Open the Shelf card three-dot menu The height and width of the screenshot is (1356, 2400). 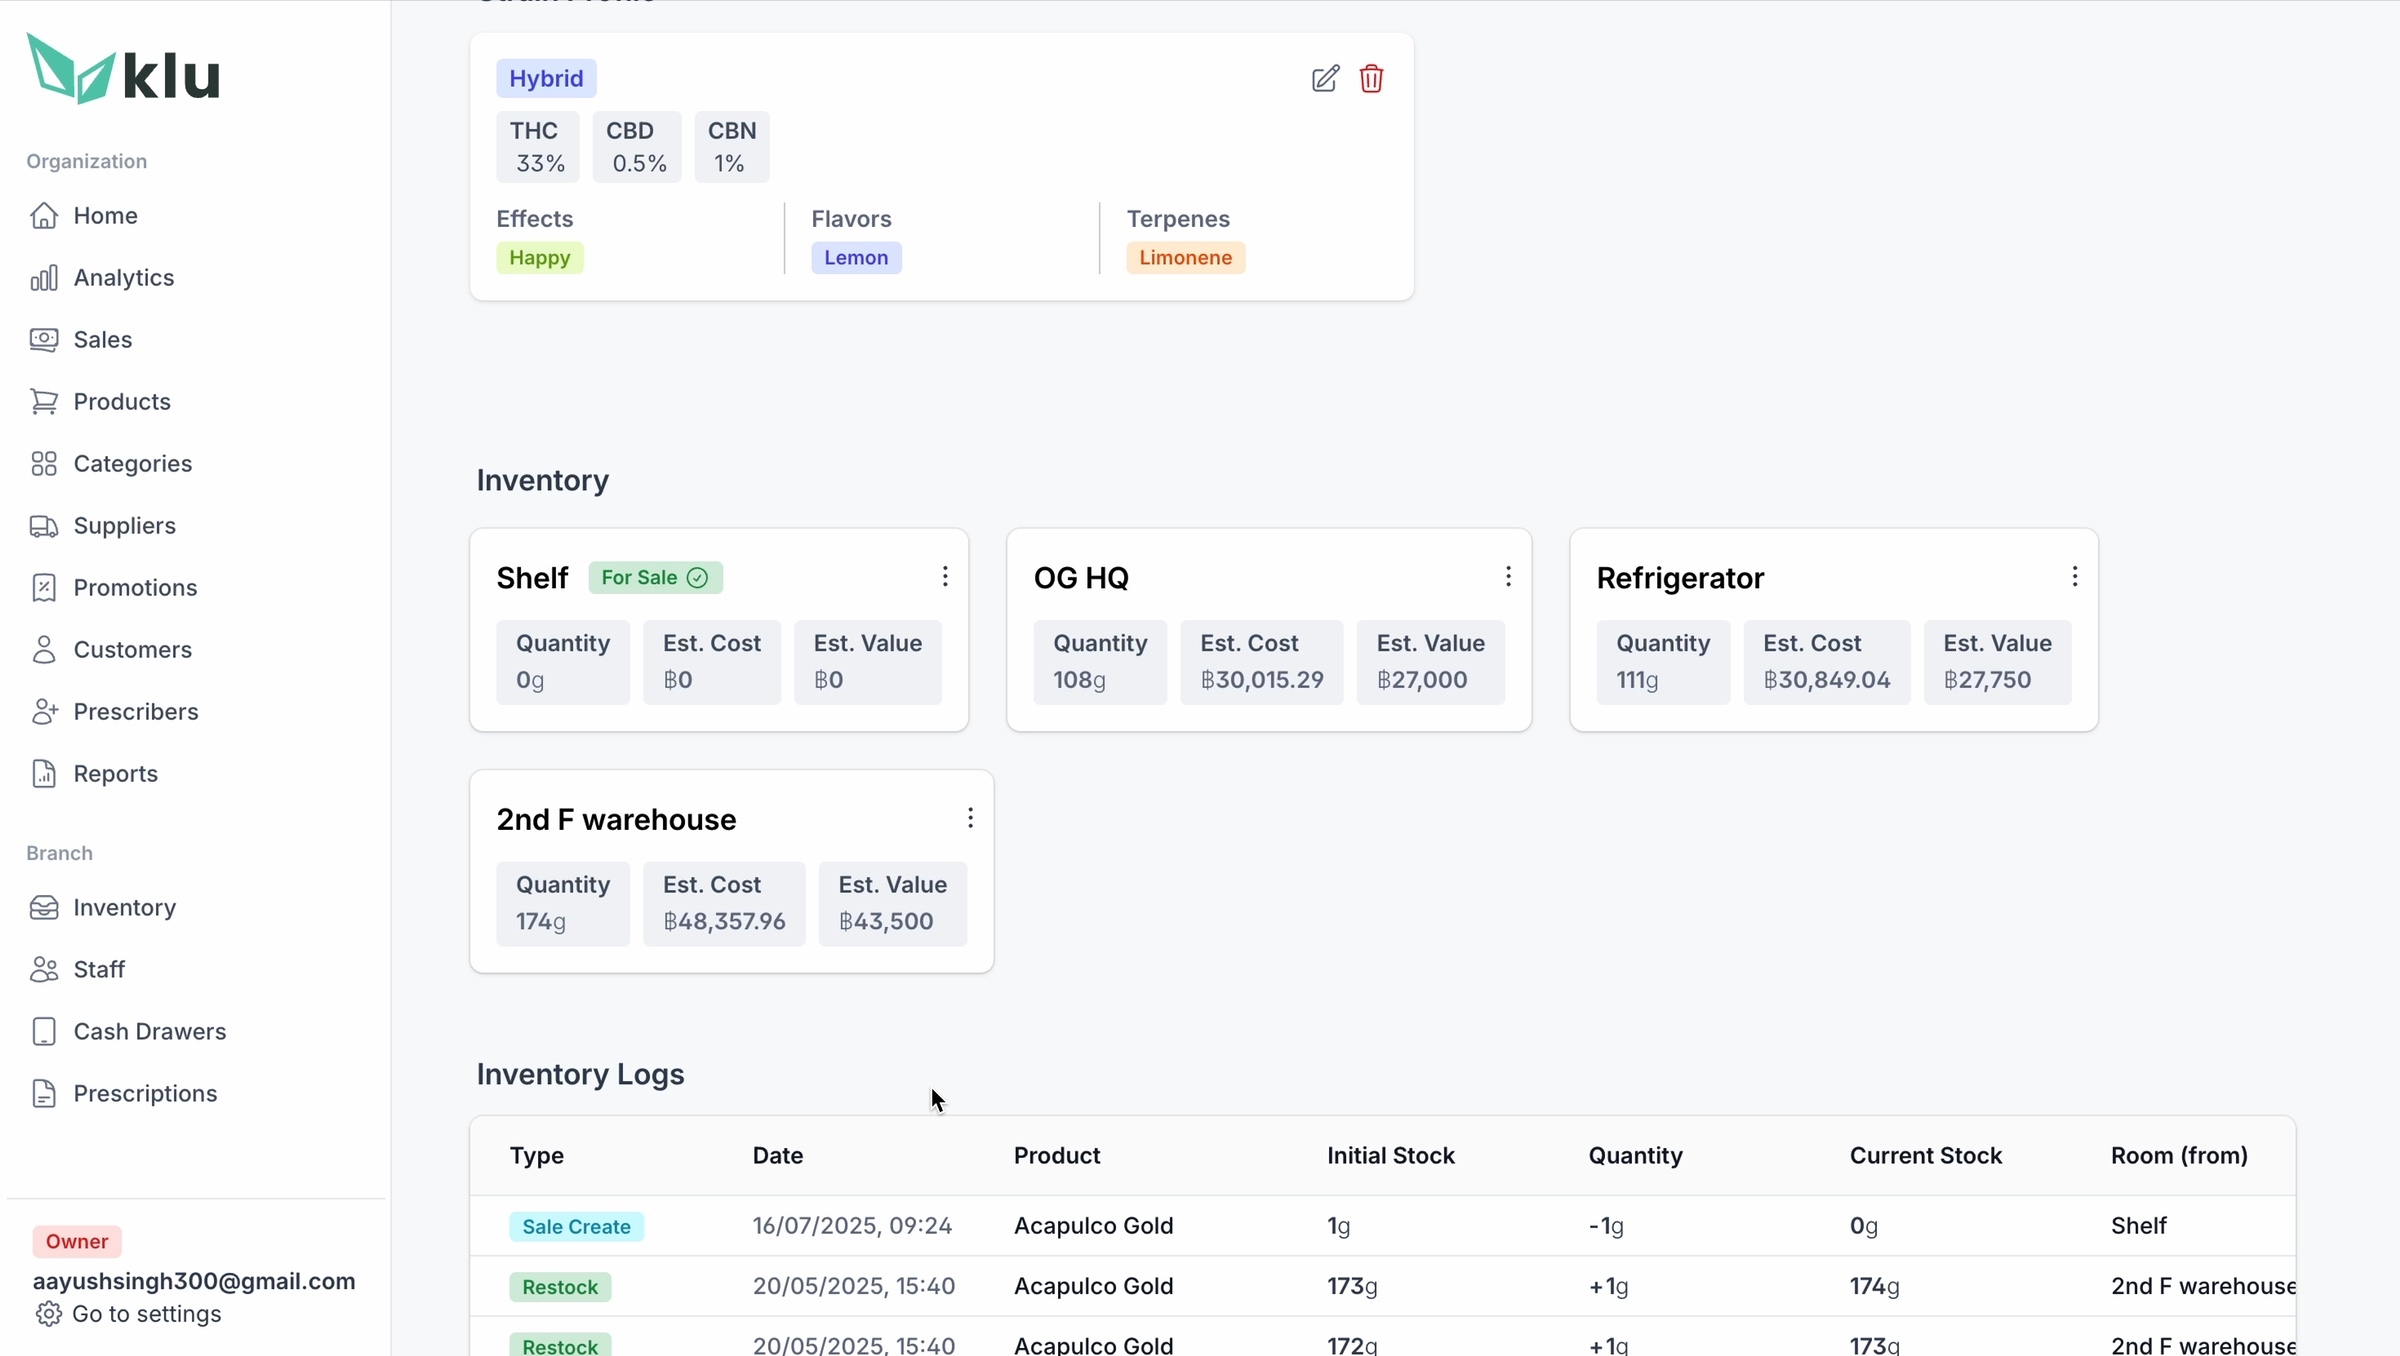(x=944, y=577)
